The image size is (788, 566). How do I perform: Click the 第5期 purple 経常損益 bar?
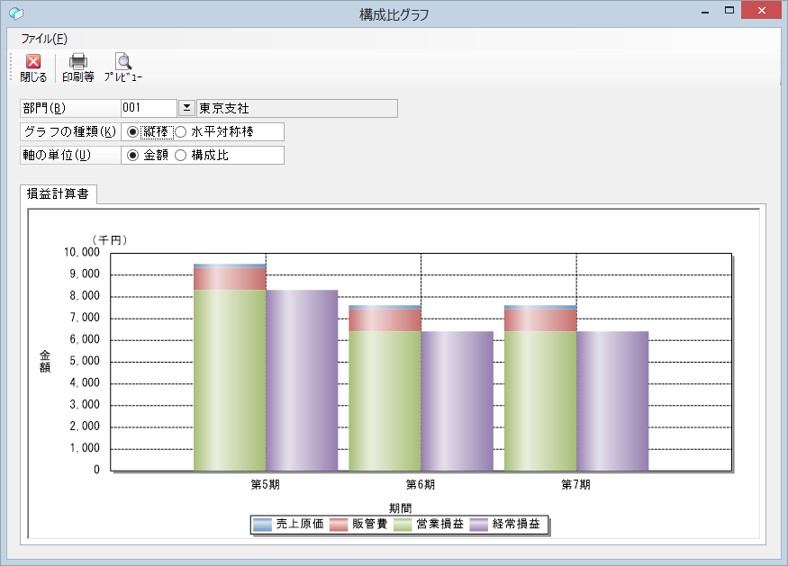tap(302, 381)
